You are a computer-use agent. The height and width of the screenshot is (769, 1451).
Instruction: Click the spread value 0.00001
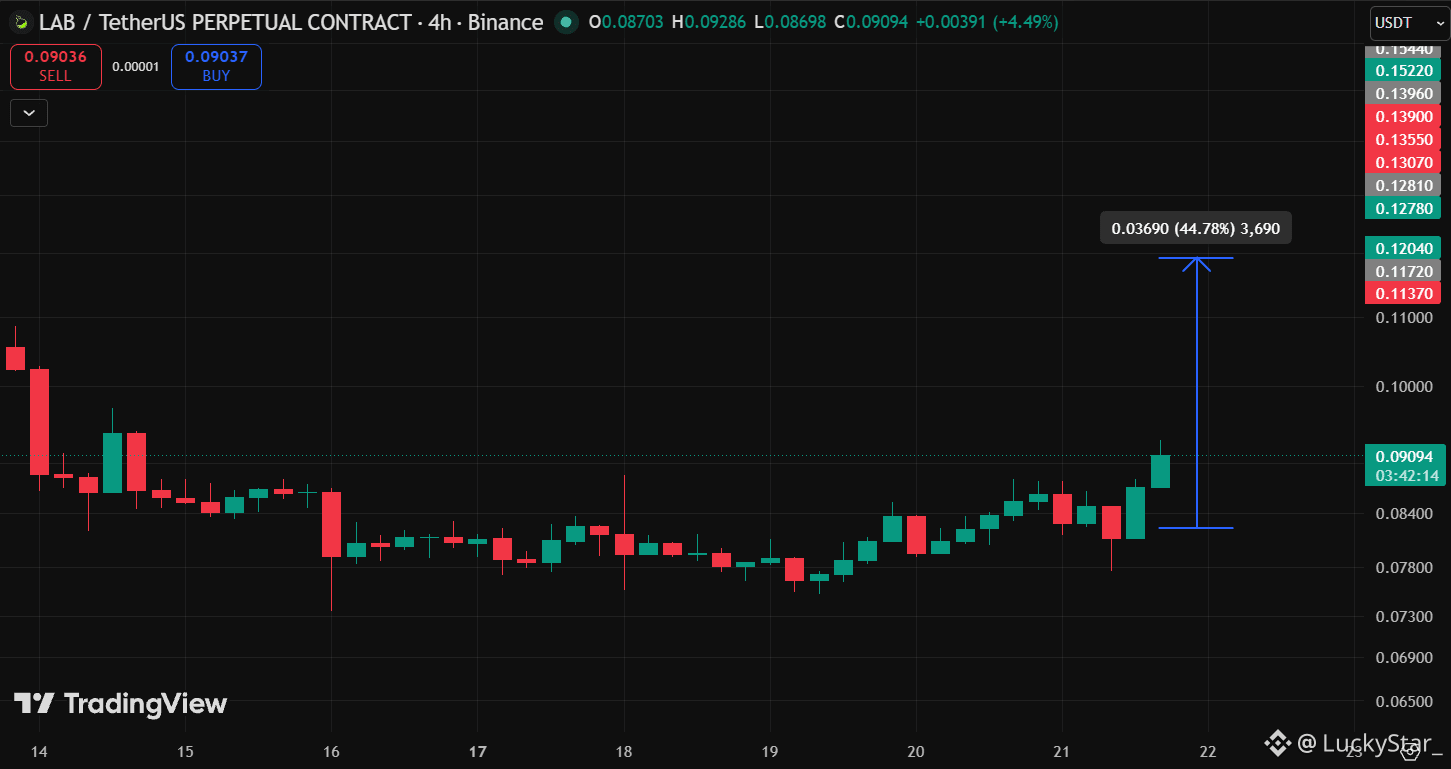pos(136,67)
